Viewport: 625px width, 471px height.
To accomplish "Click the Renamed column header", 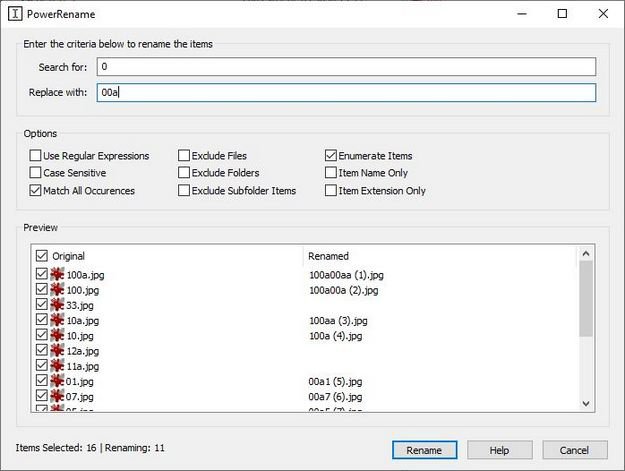I will (329, 256).
